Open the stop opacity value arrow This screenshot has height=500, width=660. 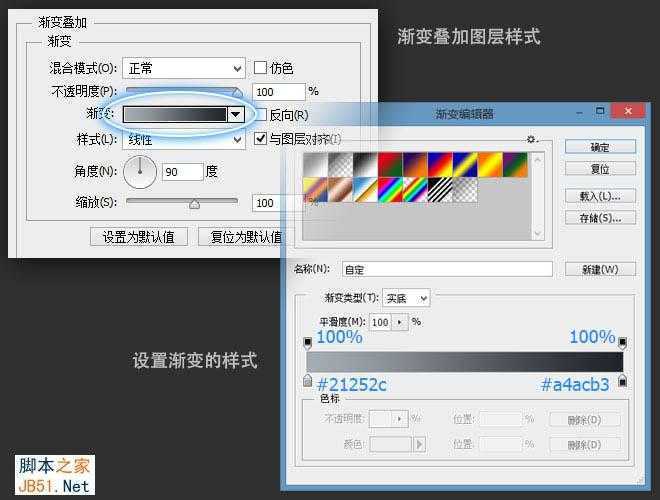pyautogui.click(x=399, y=419)
